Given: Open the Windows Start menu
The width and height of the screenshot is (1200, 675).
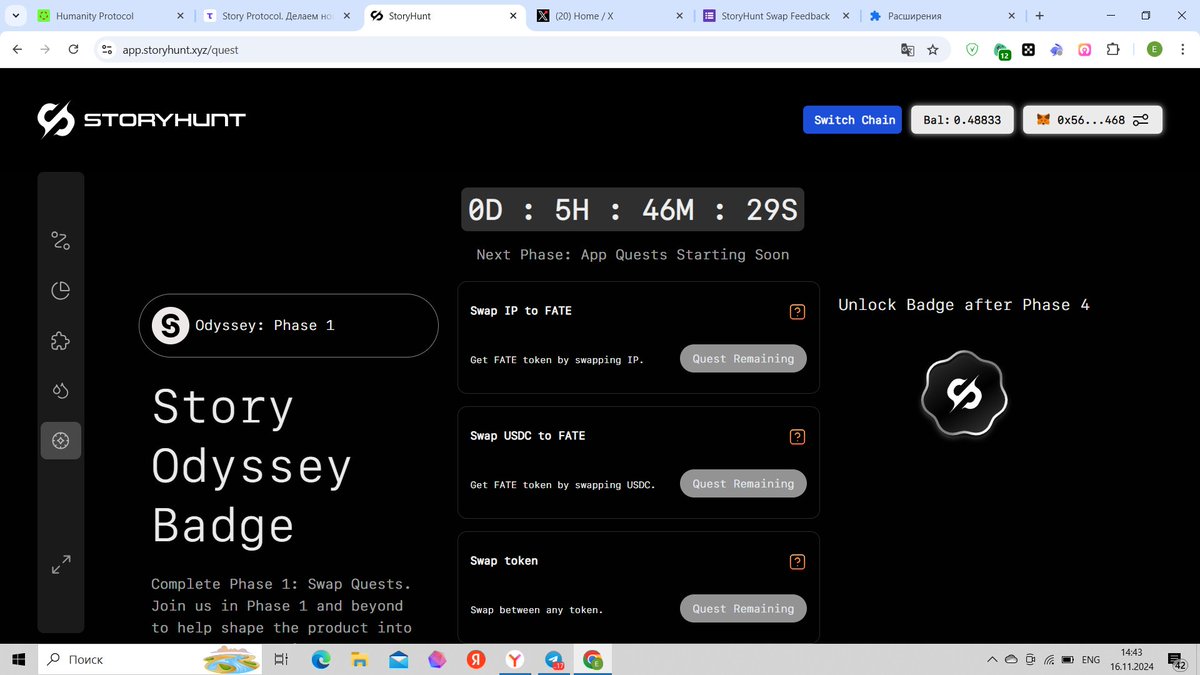Looking at the screenshot, I should click(18, 660).
